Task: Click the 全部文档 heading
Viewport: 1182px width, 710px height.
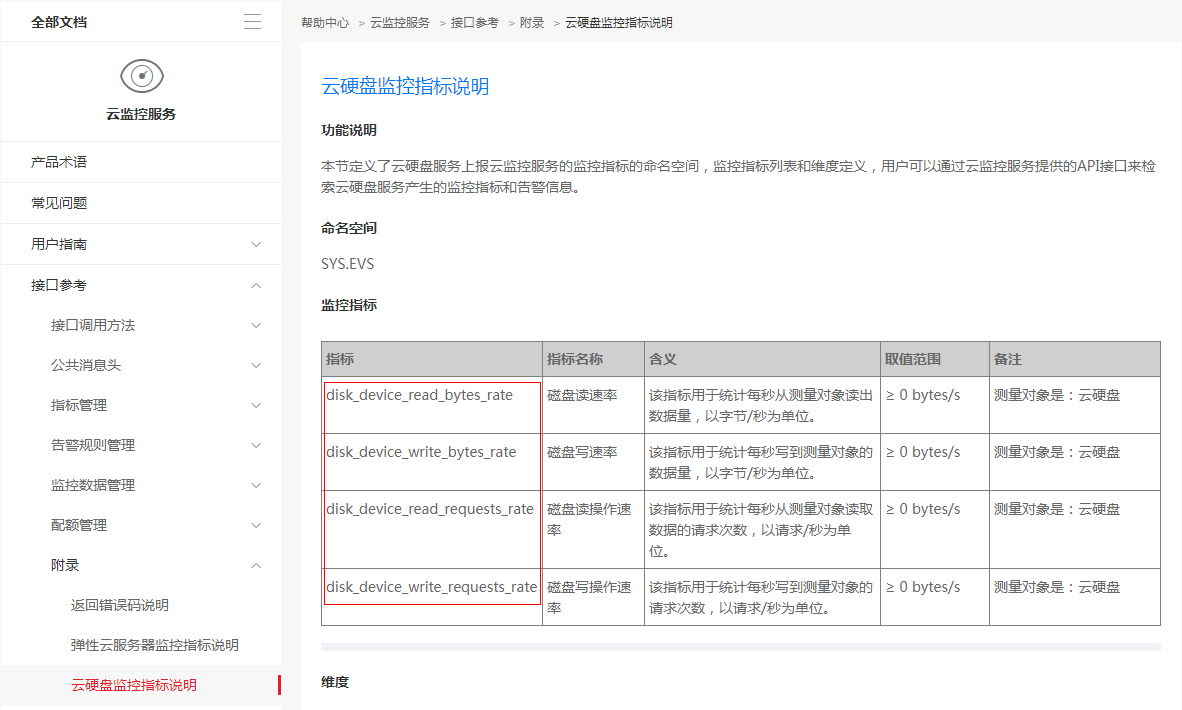Action: (59, 22)
